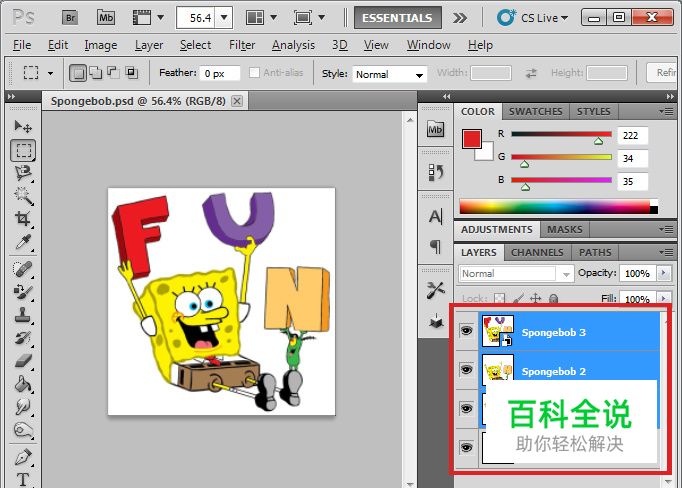
Task: Toggle the Anti-alias checkbox
Action: coord(254,73)
